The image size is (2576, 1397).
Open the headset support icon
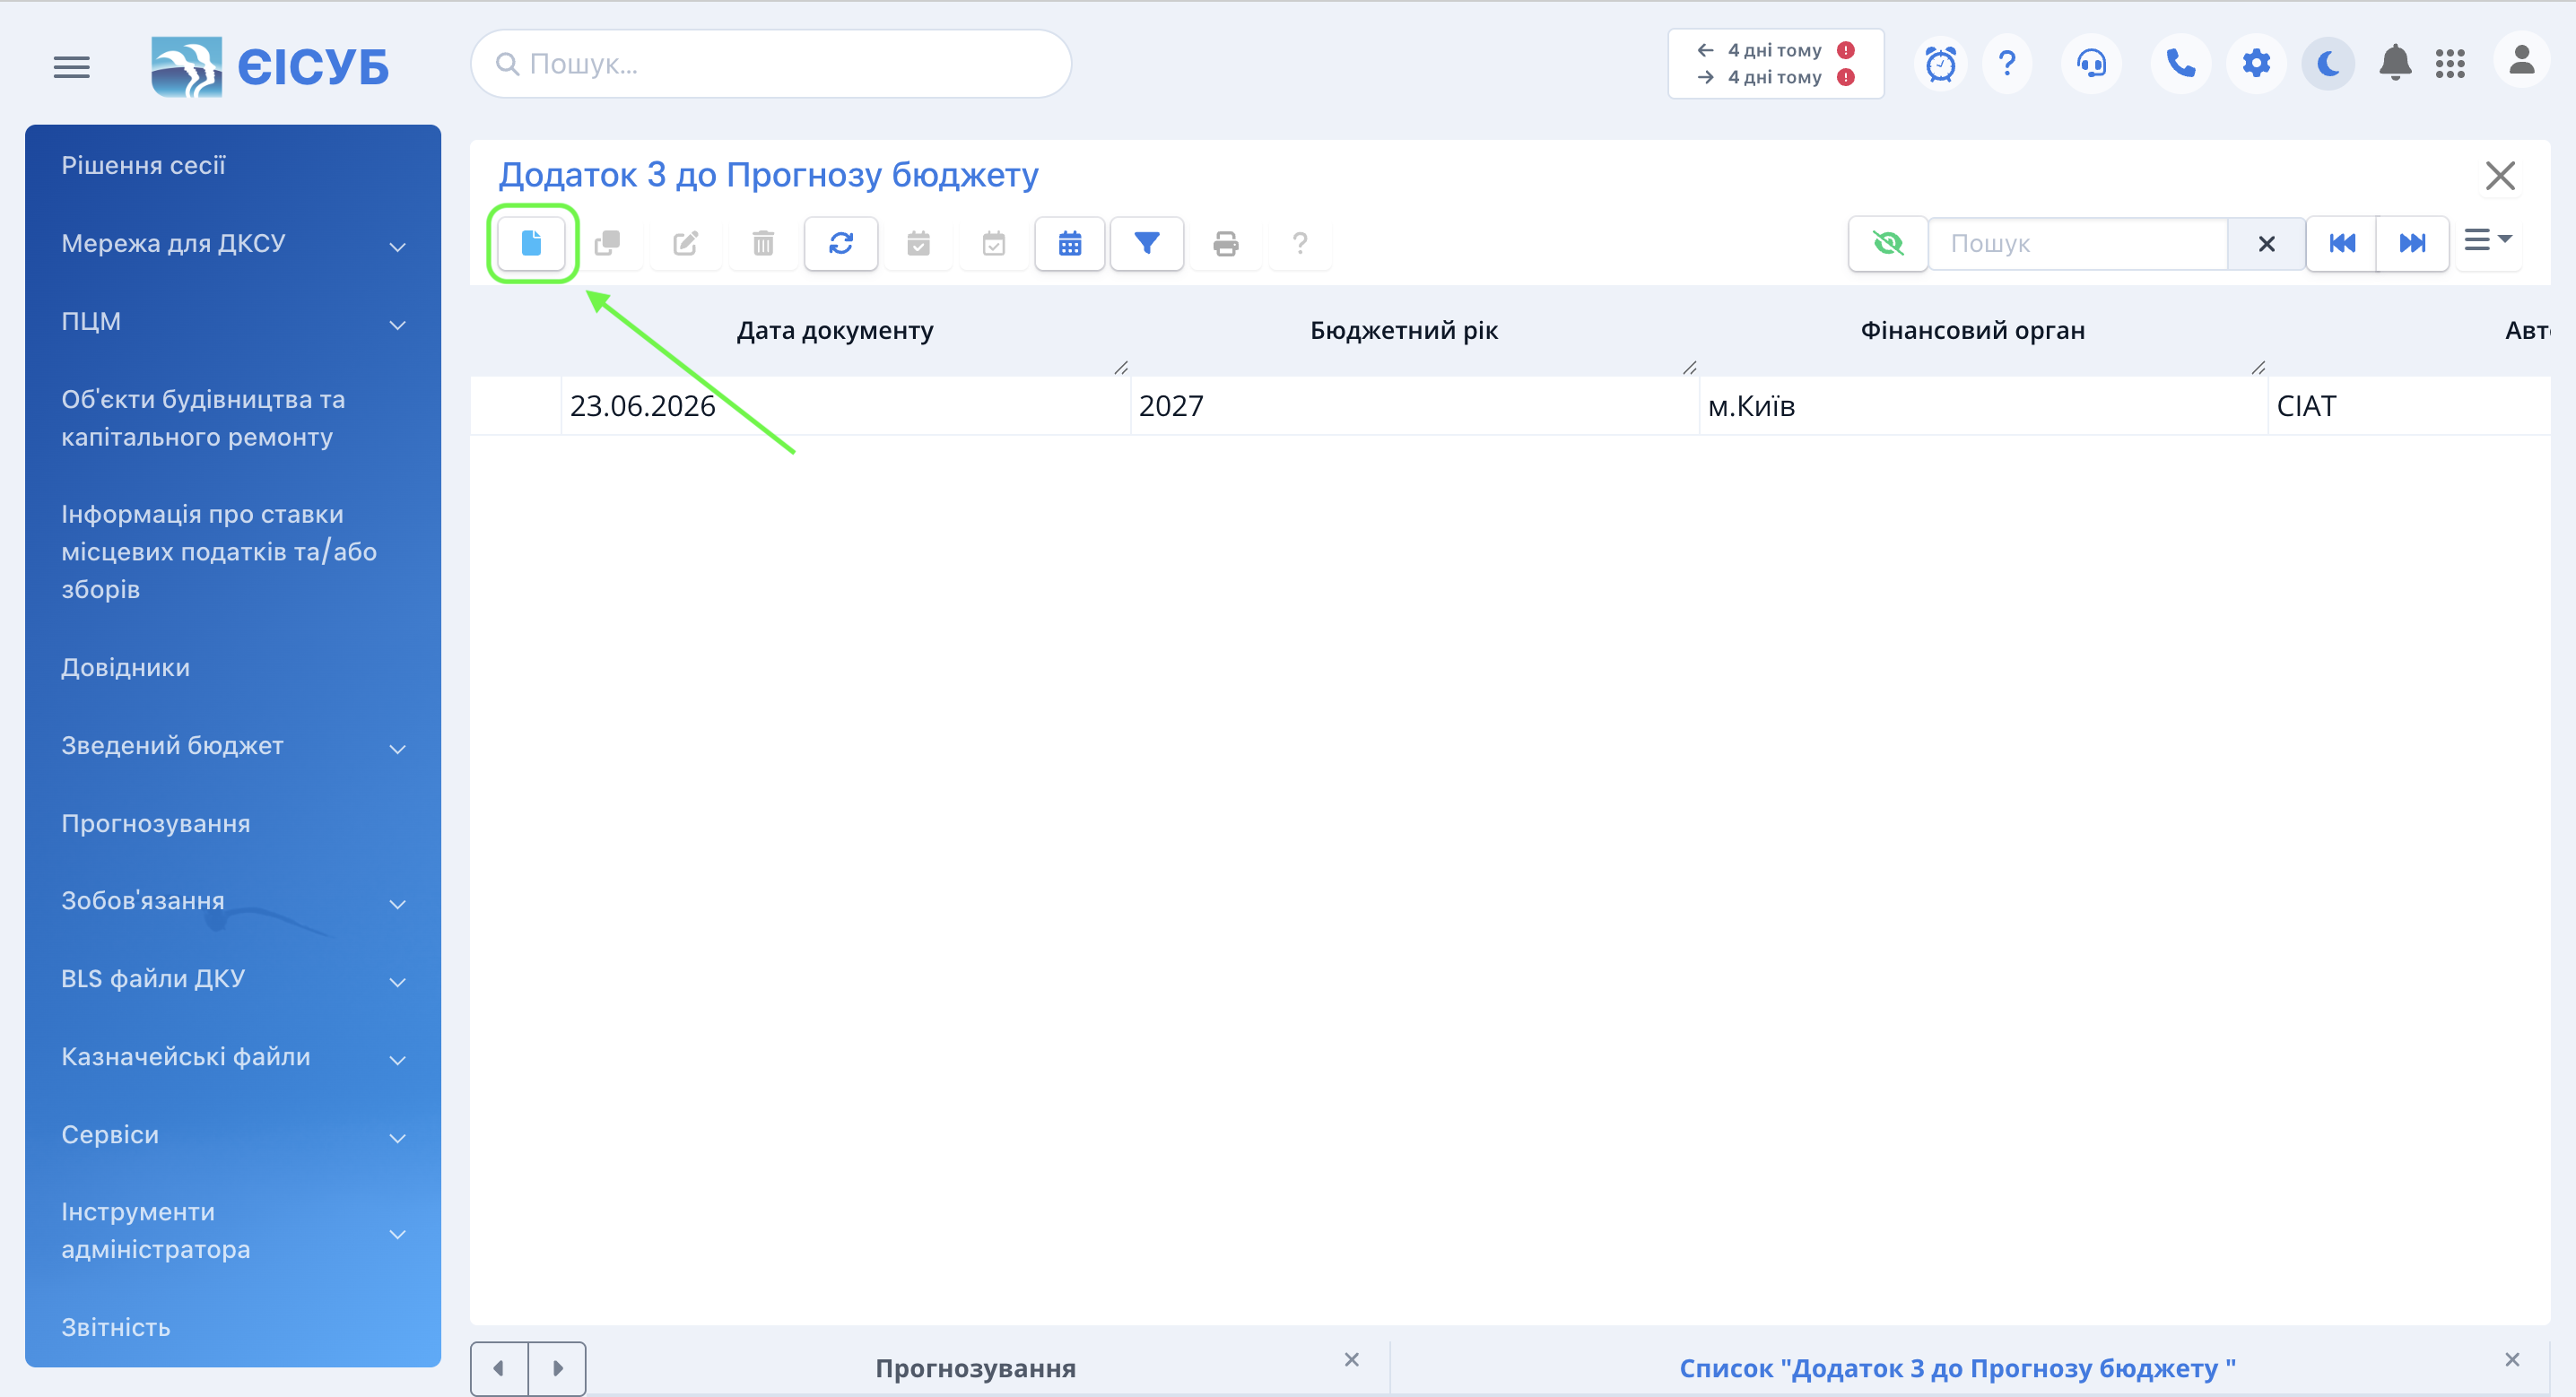2091,64
